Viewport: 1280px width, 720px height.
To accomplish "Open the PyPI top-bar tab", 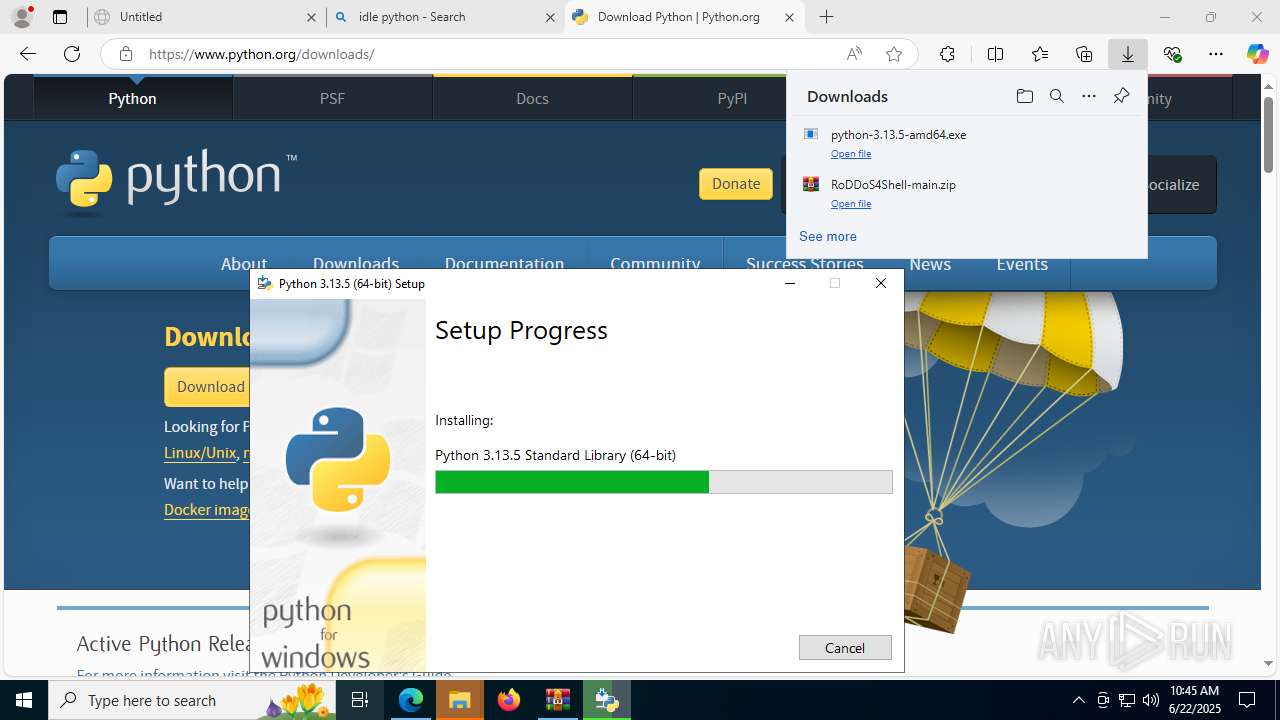I will click(x=732, y=98).
